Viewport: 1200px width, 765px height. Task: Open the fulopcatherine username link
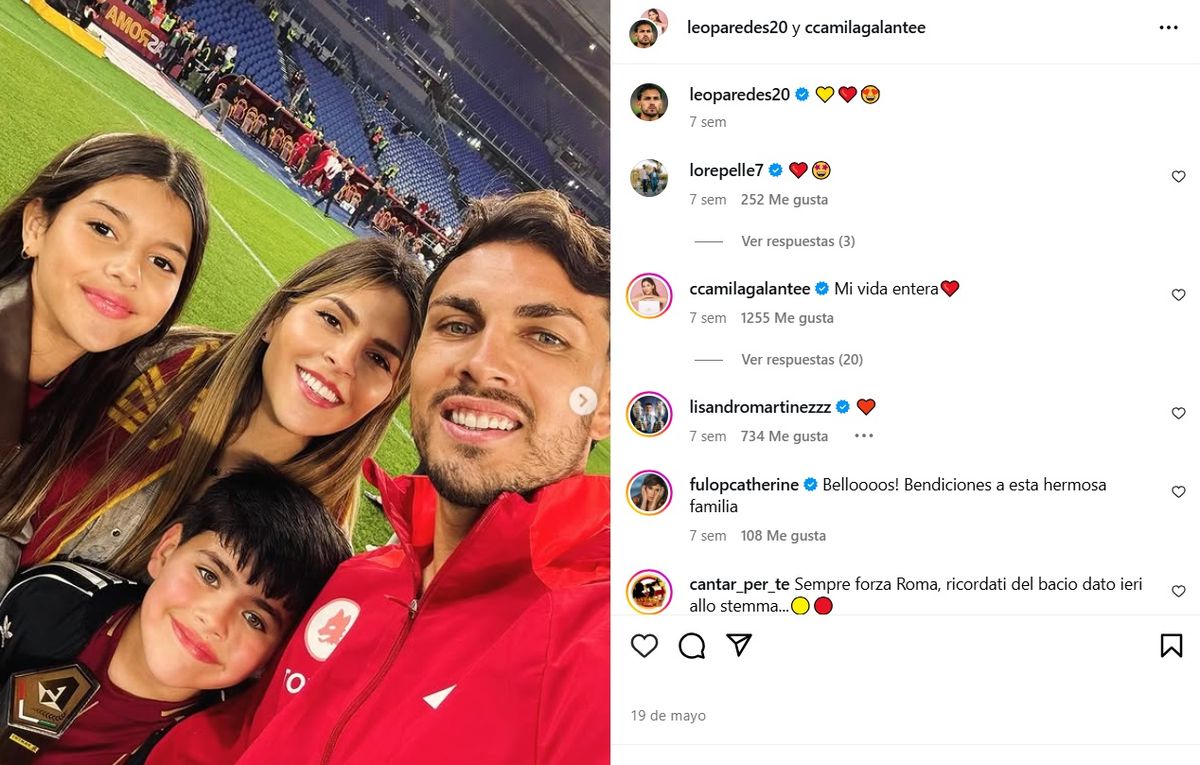[x=744, y=484]
